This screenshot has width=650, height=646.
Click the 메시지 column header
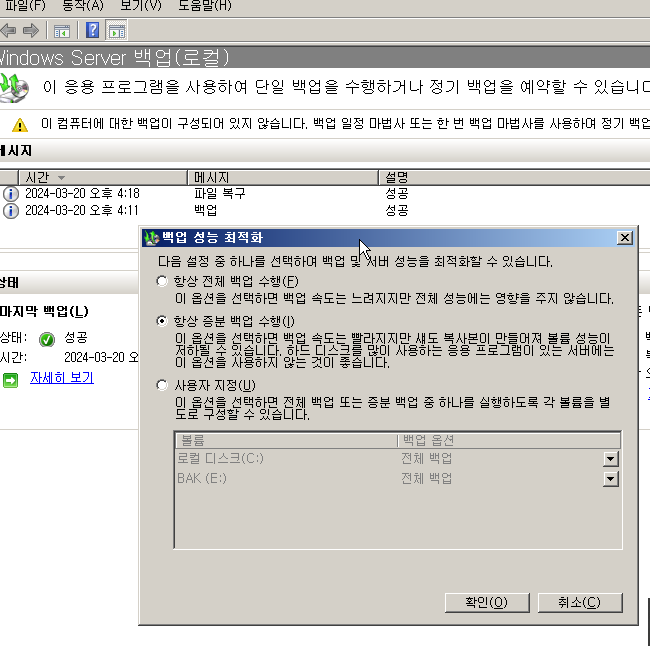coord(283,177)
